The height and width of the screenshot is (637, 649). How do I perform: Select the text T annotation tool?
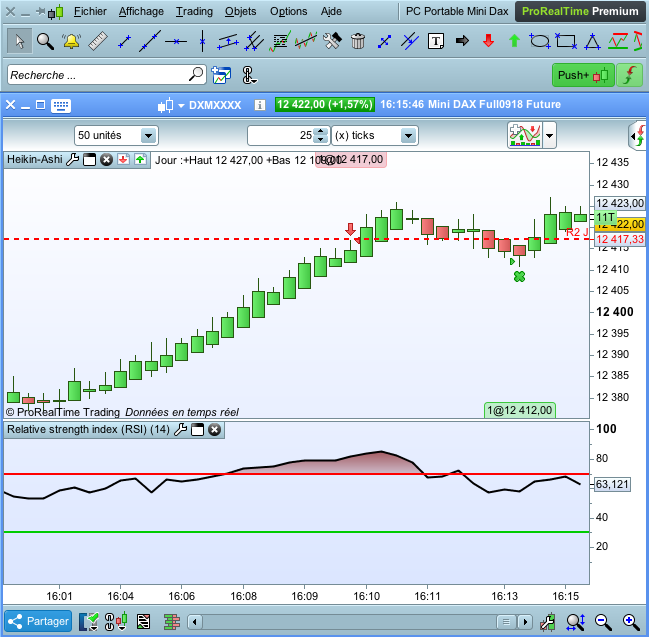tap(436, 41)
